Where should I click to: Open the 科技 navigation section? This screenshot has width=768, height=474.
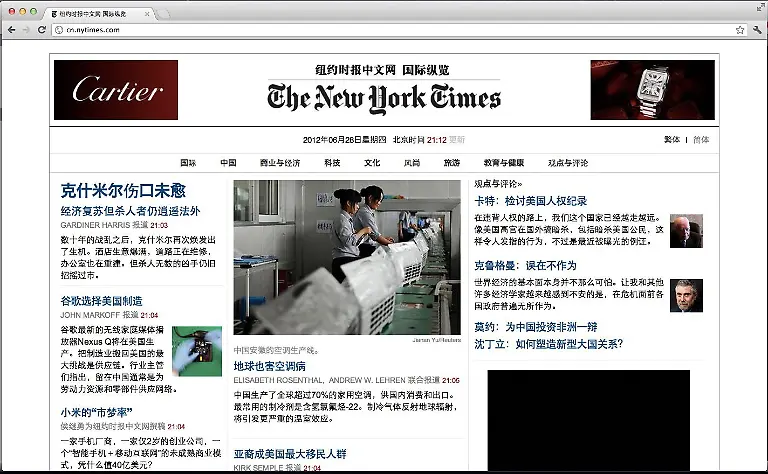pos(332,163)
